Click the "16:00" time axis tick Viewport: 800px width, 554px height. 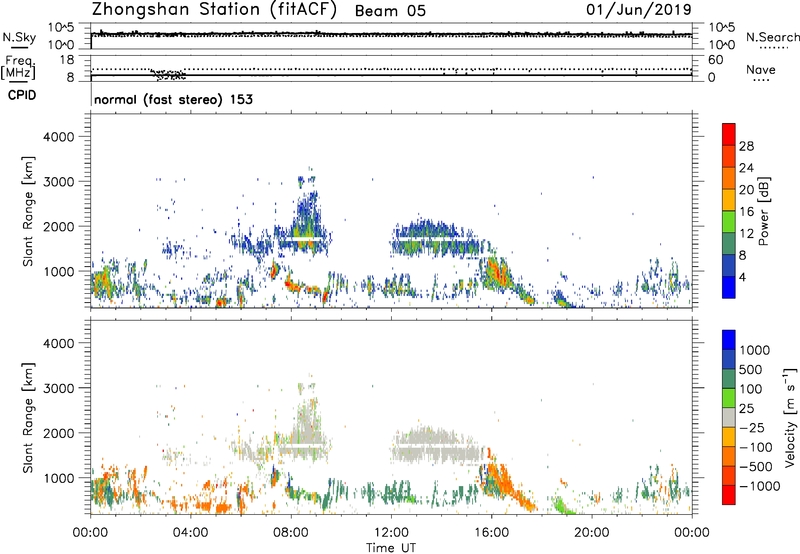(491, 533)
